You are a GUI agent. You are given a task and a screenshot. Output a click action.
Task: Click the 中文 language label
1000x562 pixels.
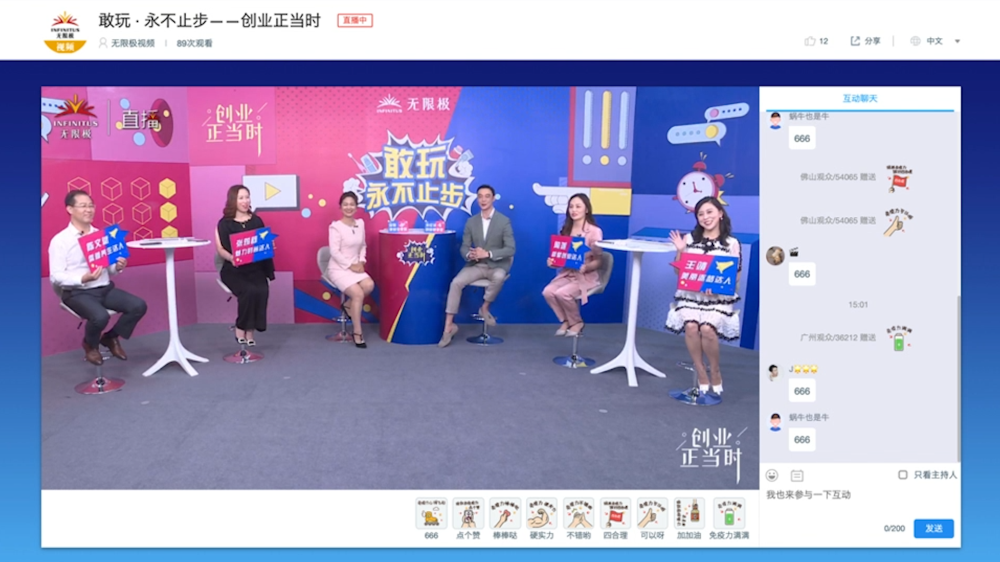click(934, 41)
